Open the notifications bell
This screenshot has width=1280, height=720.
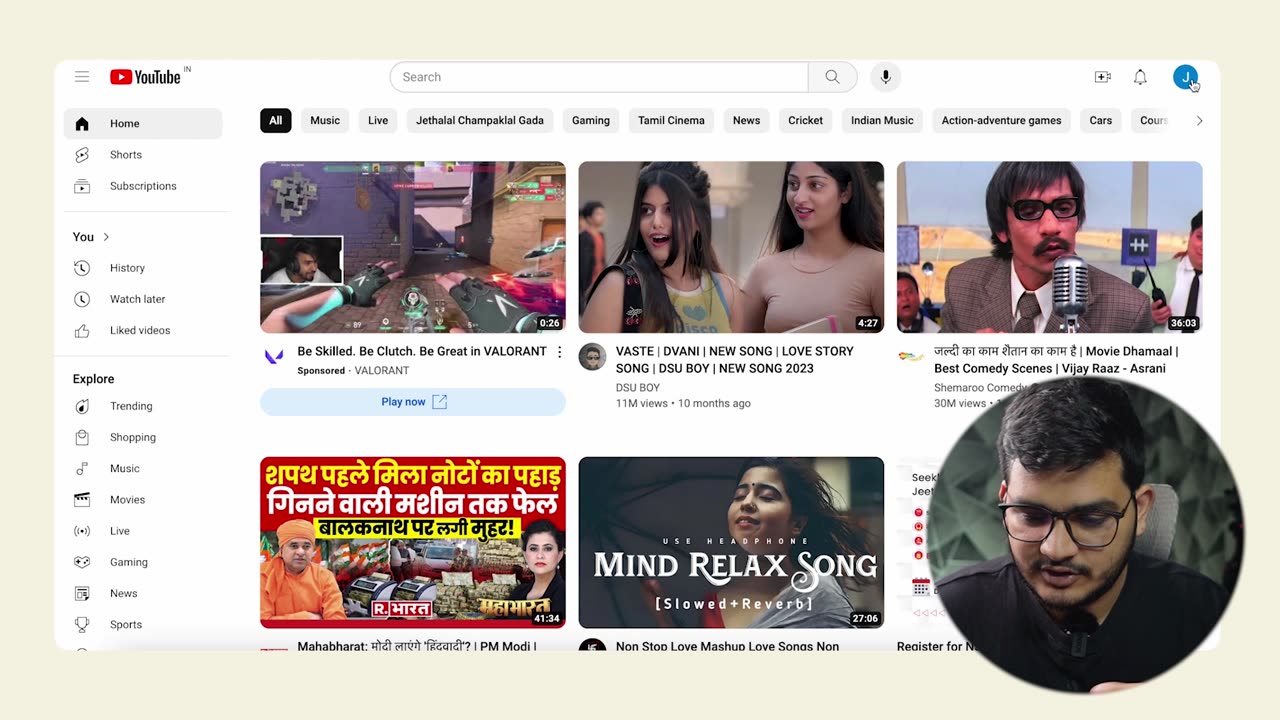click(1140, 77)
